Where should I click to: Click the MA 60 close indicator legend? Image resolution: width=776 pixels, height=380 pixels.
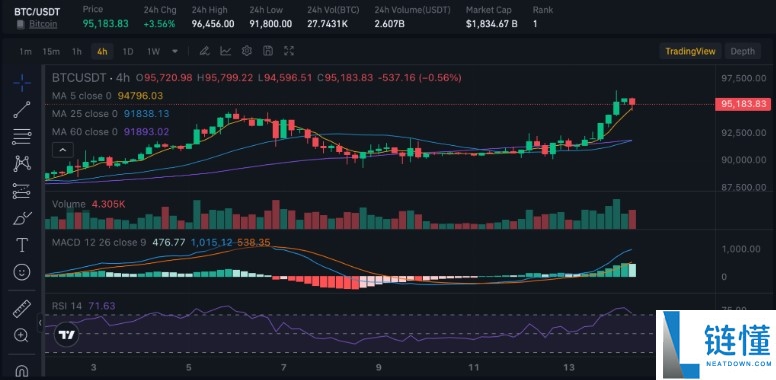110,132
